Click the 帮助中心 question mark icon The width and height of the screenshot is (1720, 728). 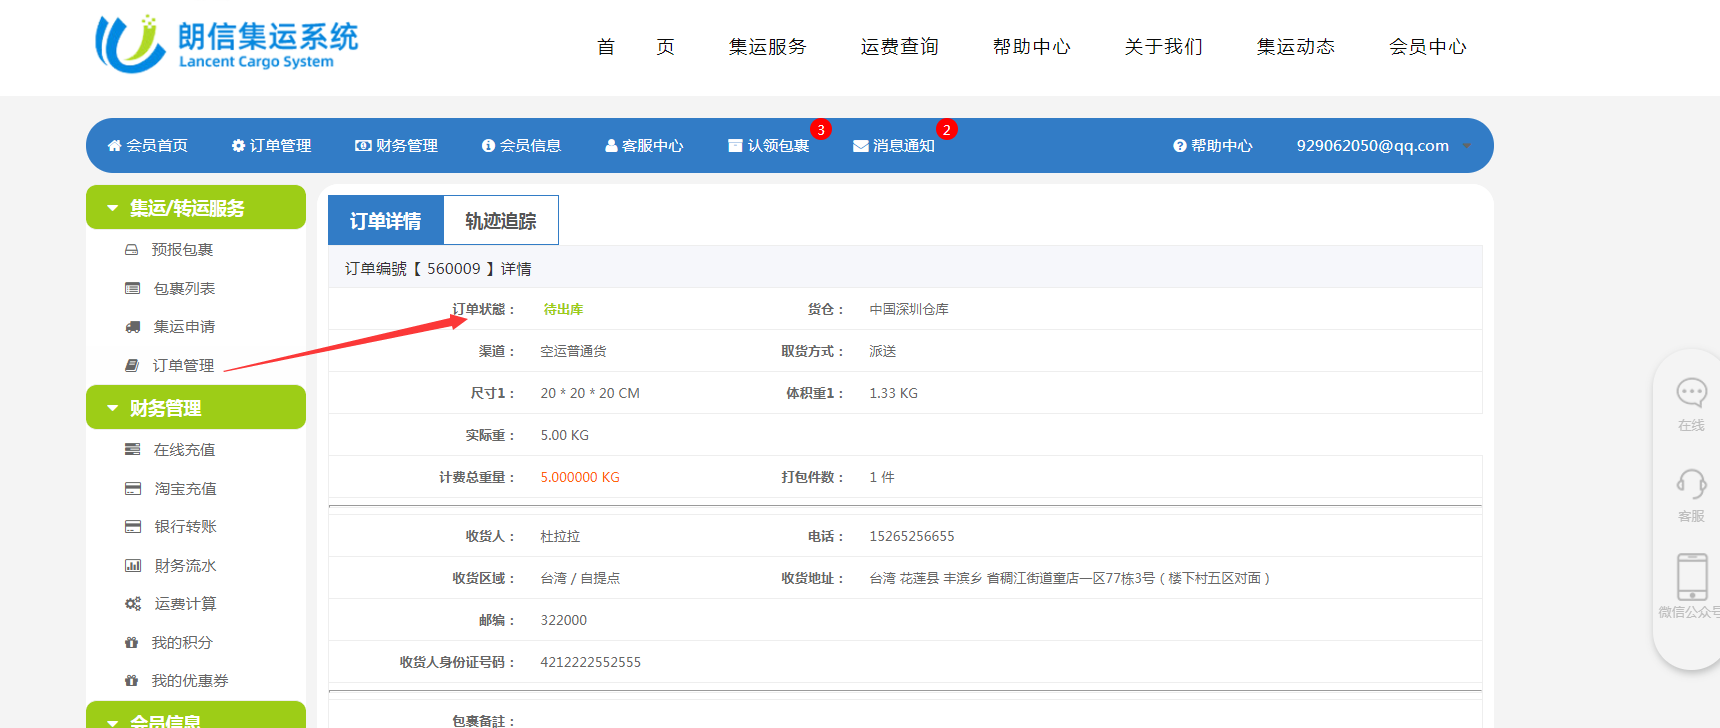(1179, 146)
